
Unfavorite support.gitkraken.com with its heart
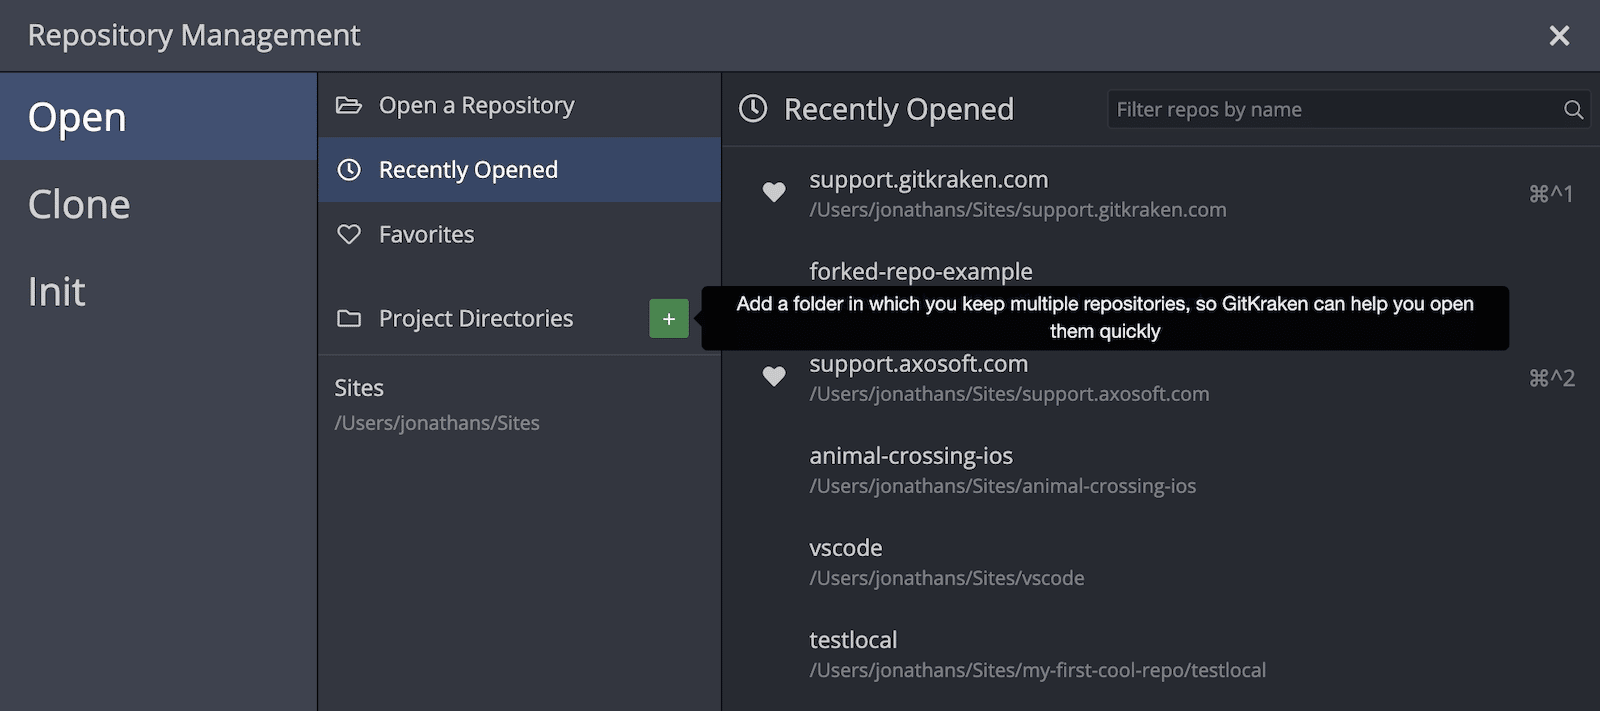tap(774, 192)
